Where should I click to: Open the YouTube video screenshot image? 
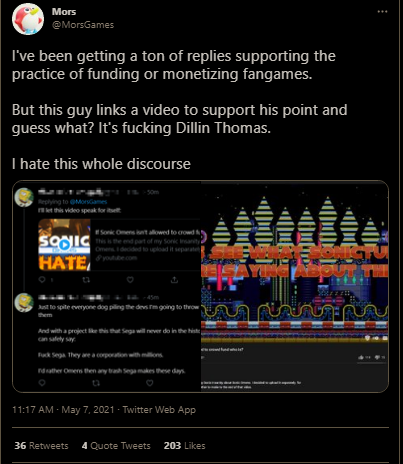tap(295, 287)
